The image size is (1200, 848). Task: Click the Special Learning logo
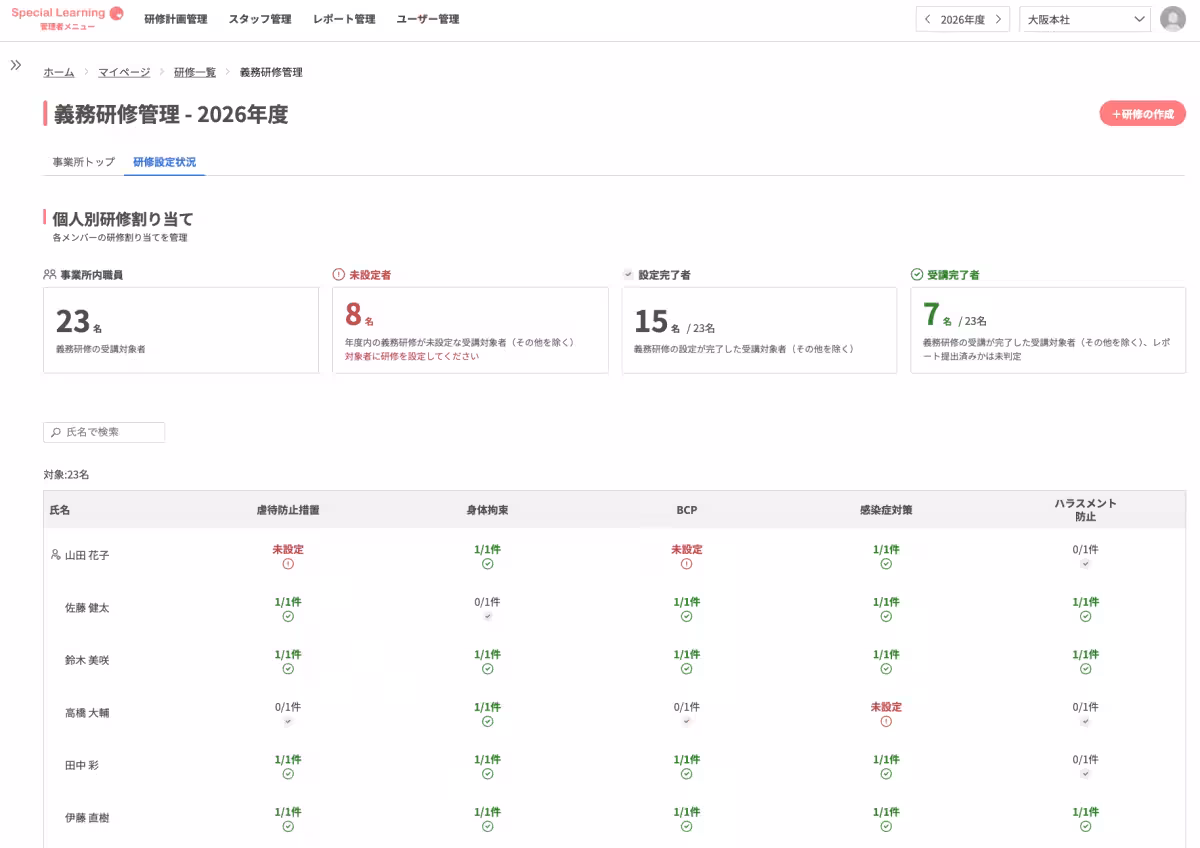point(68,19)
